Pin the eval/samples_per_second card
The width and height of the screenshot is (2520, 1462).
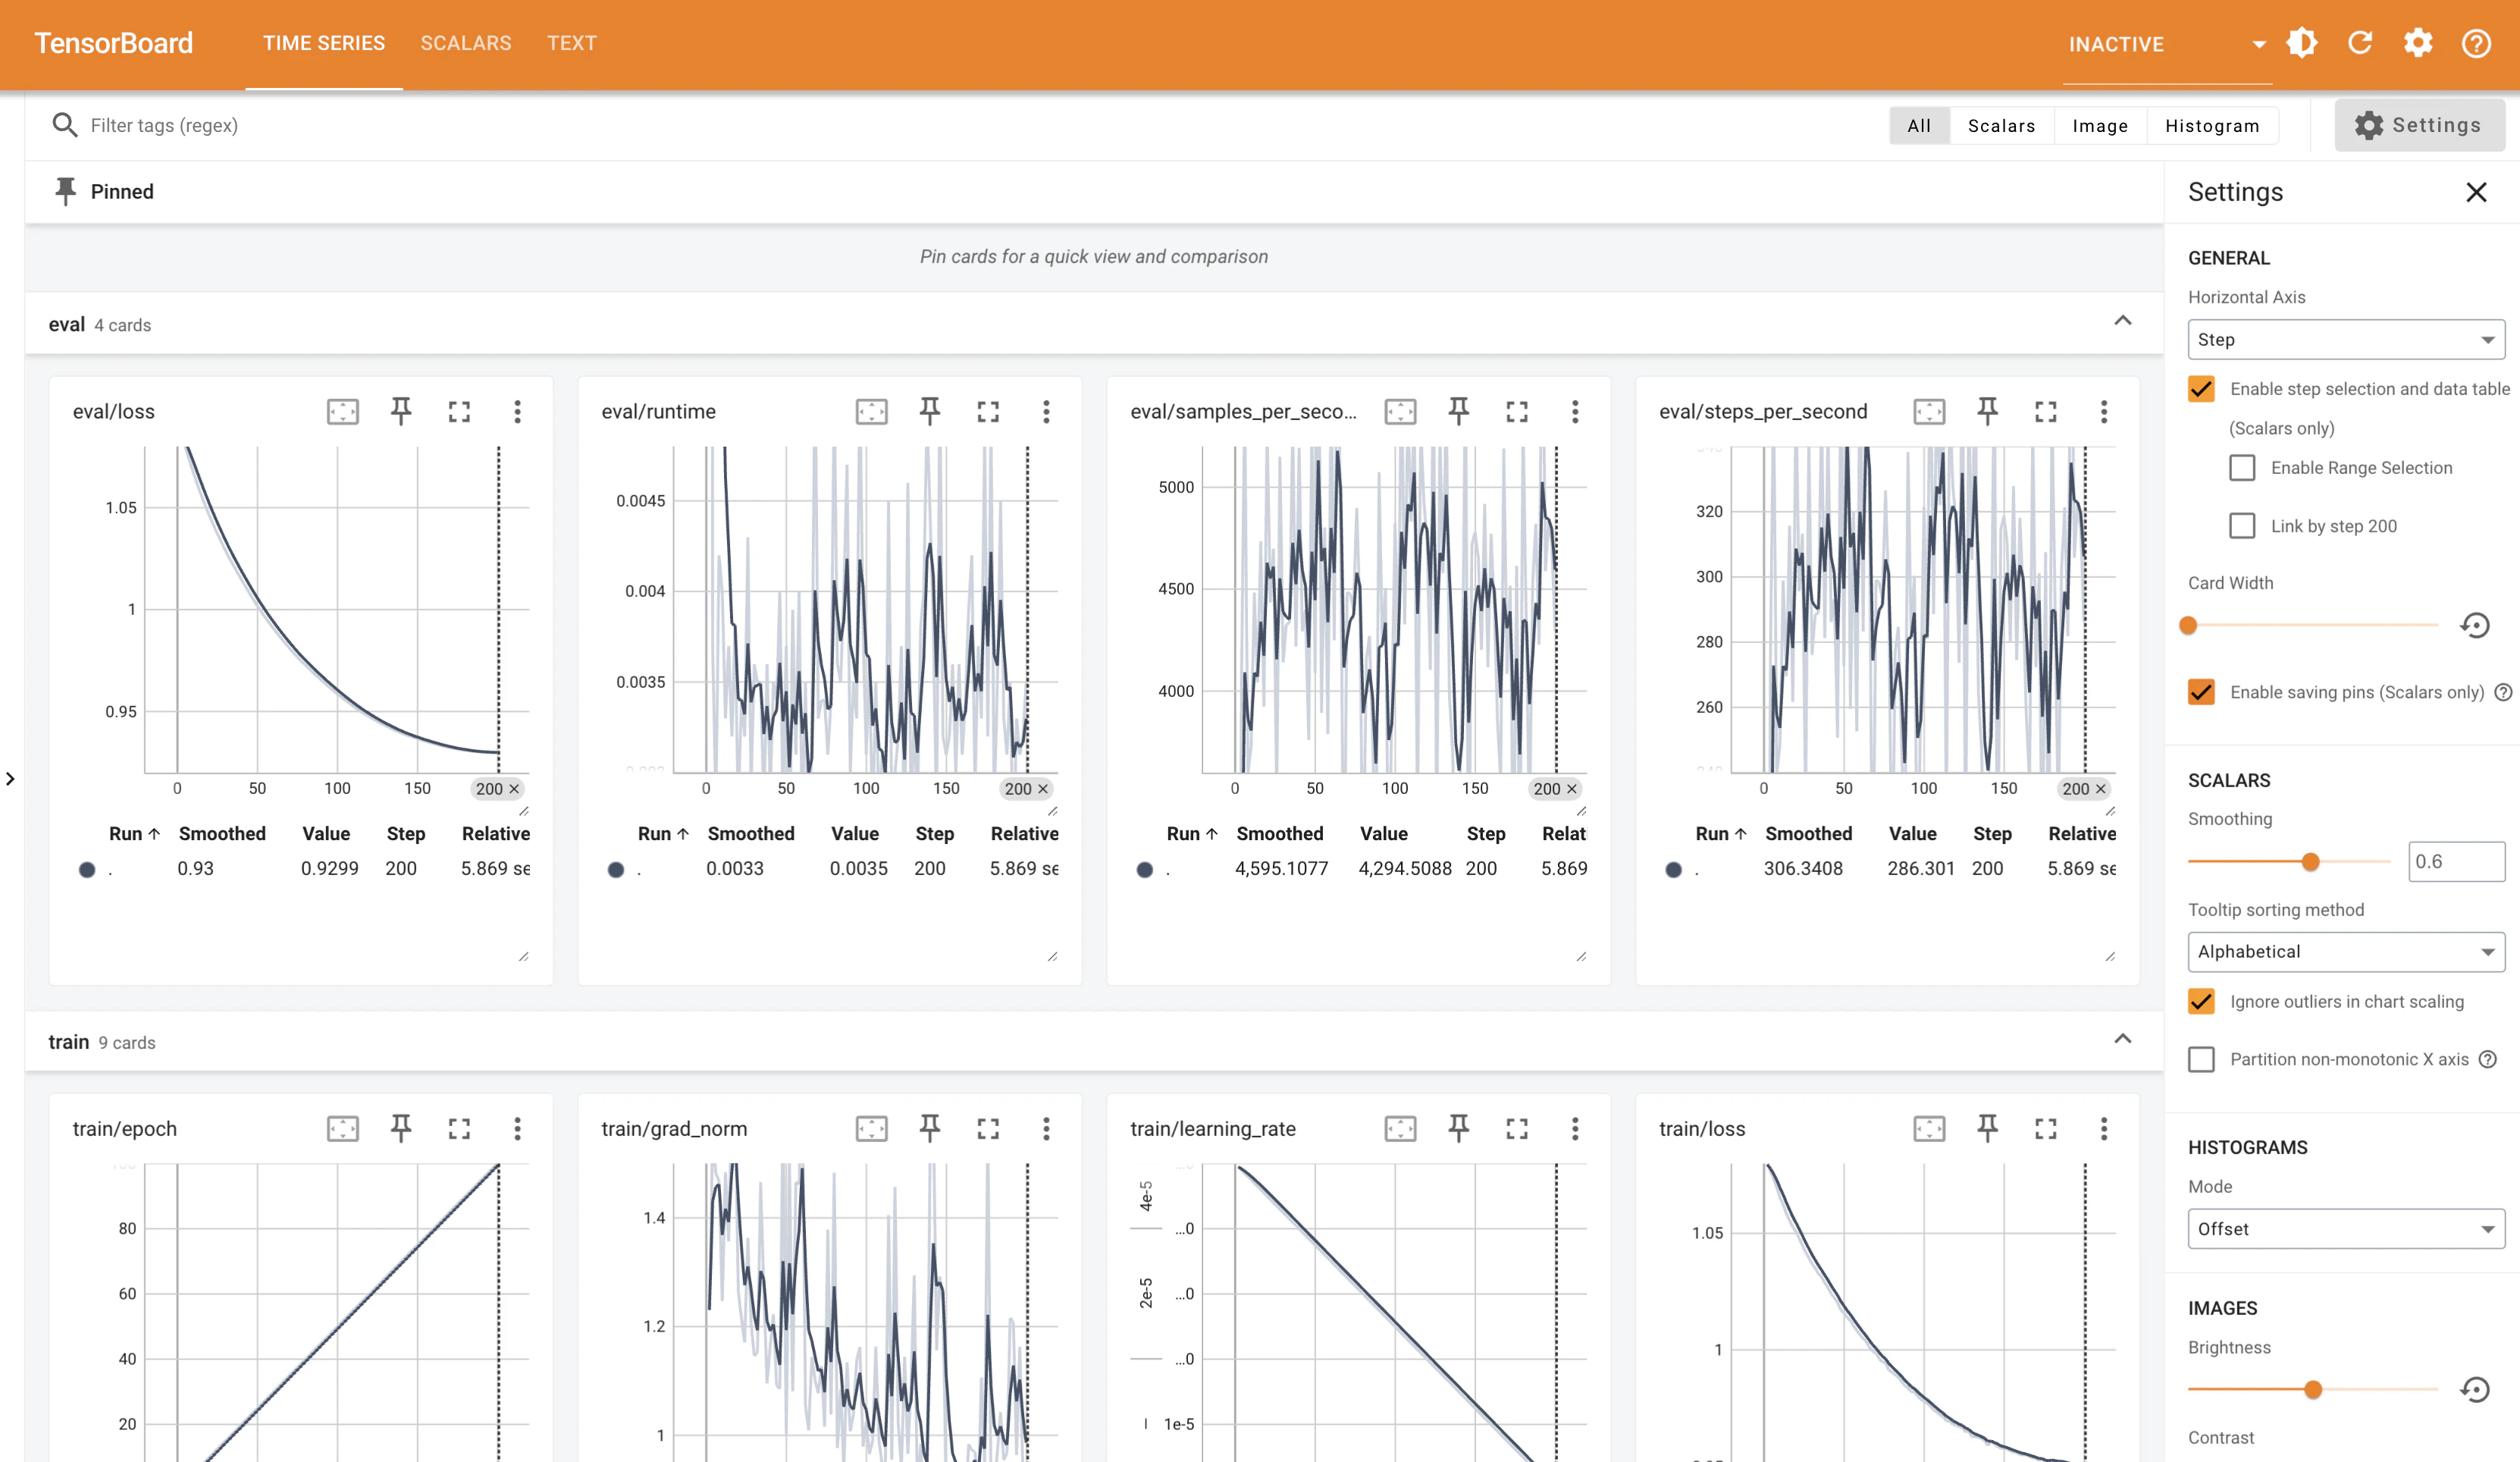click(1459, 411)
